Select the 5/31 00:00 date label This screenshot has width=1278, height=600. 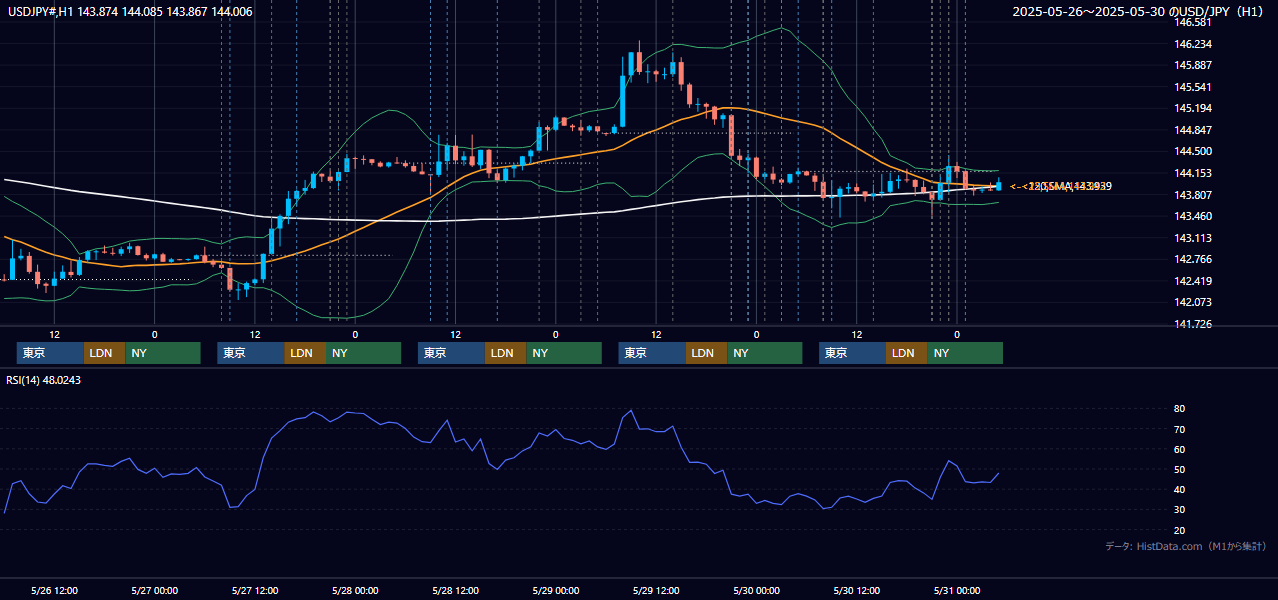[957, 590]
